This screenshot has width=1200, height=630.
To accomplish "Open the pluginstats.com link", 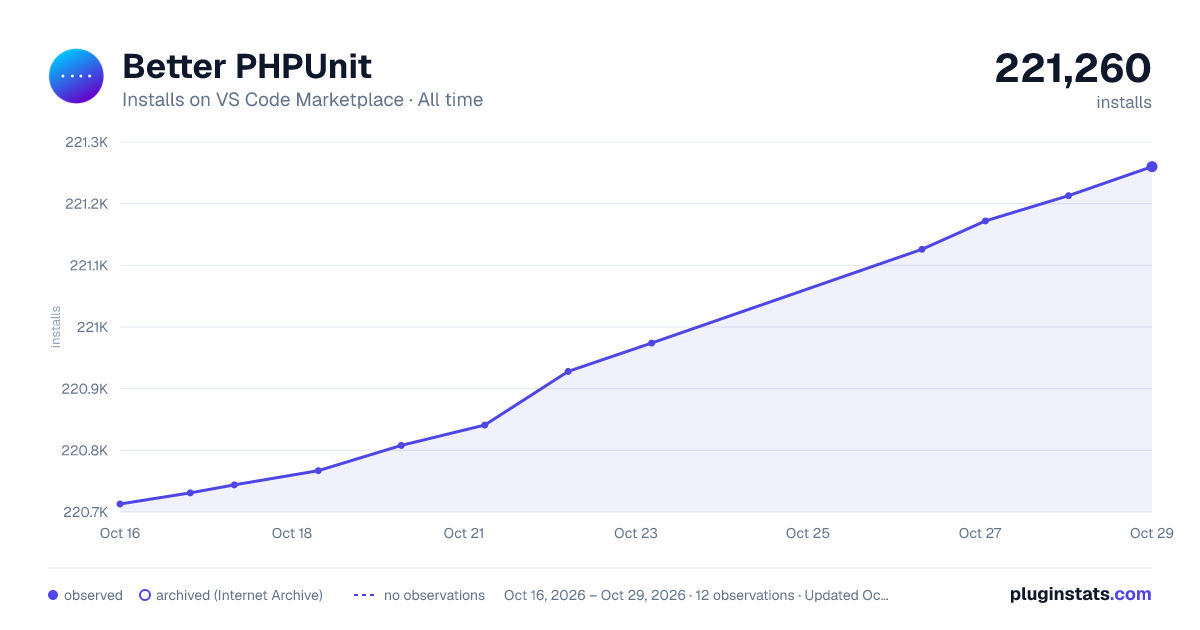I will click(1081, 594).
